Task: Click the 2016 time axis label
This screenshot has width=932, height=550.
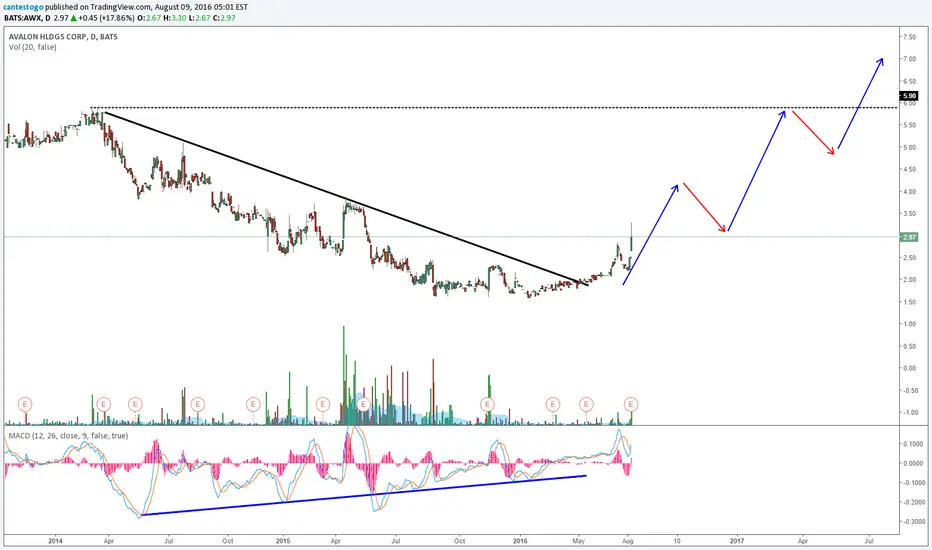Action: click(x=520, y=541)
